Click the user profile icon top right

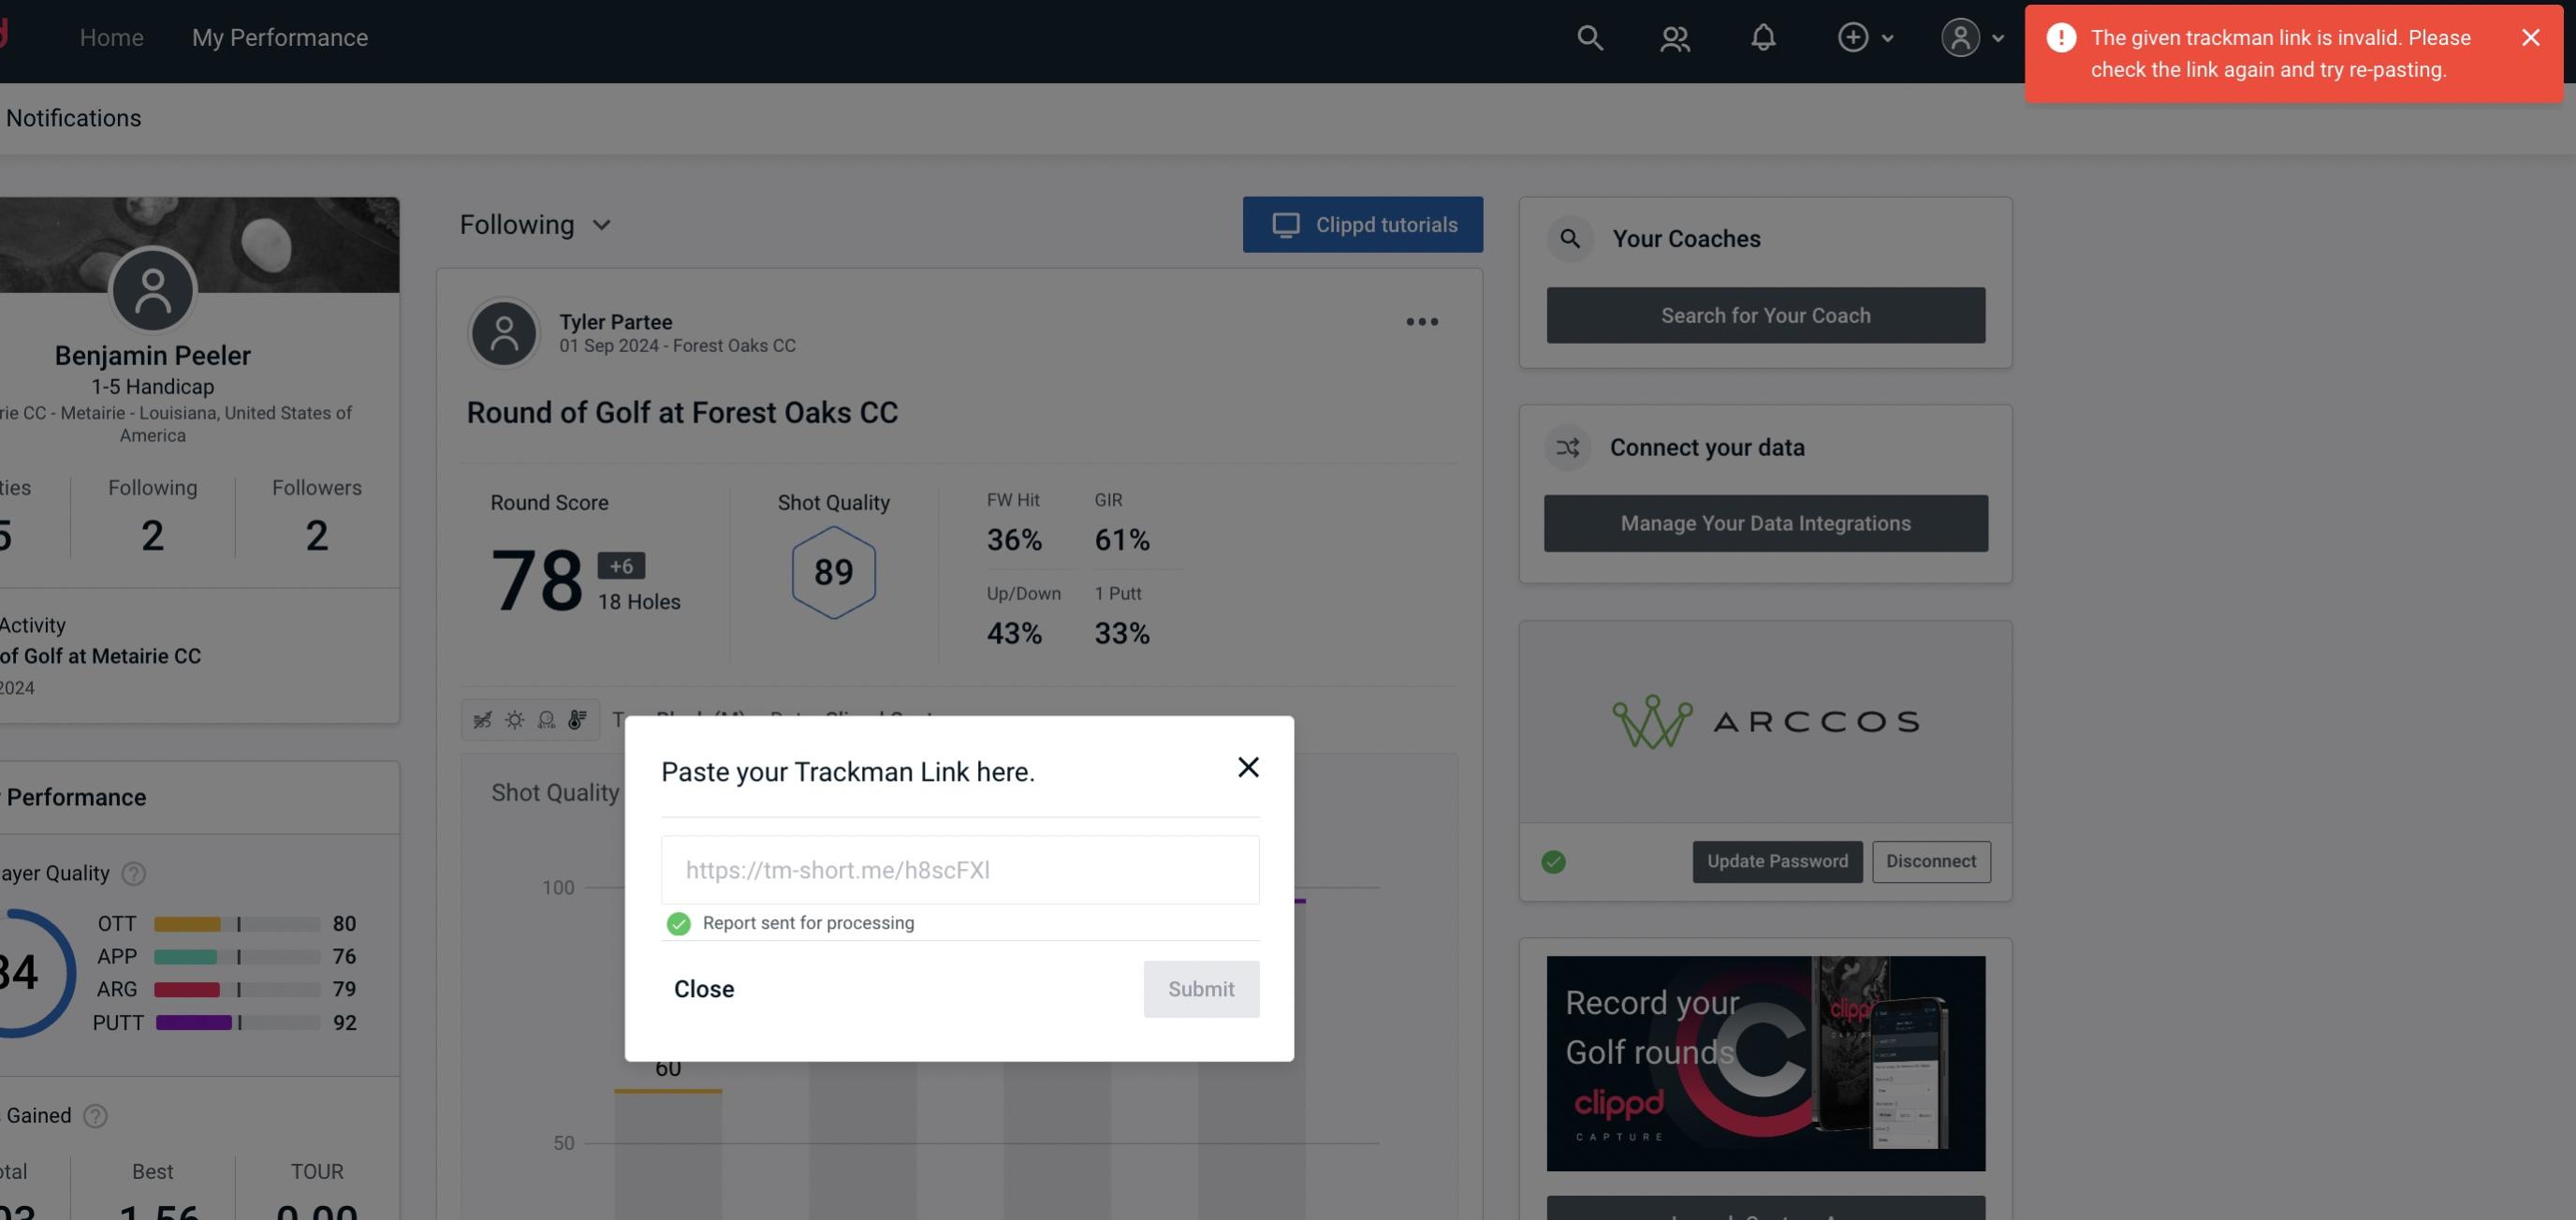[x=1956, y=37]
